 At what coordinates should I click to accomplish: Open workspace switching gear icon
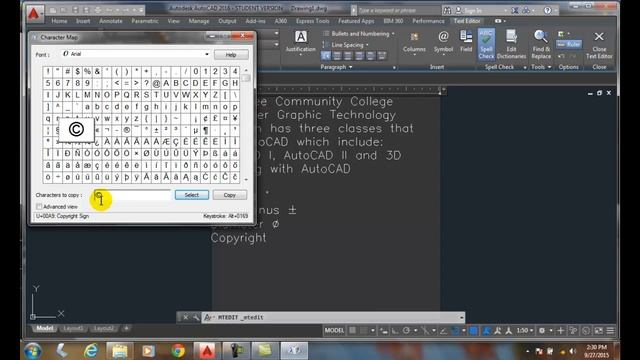(x=542, y=331)
